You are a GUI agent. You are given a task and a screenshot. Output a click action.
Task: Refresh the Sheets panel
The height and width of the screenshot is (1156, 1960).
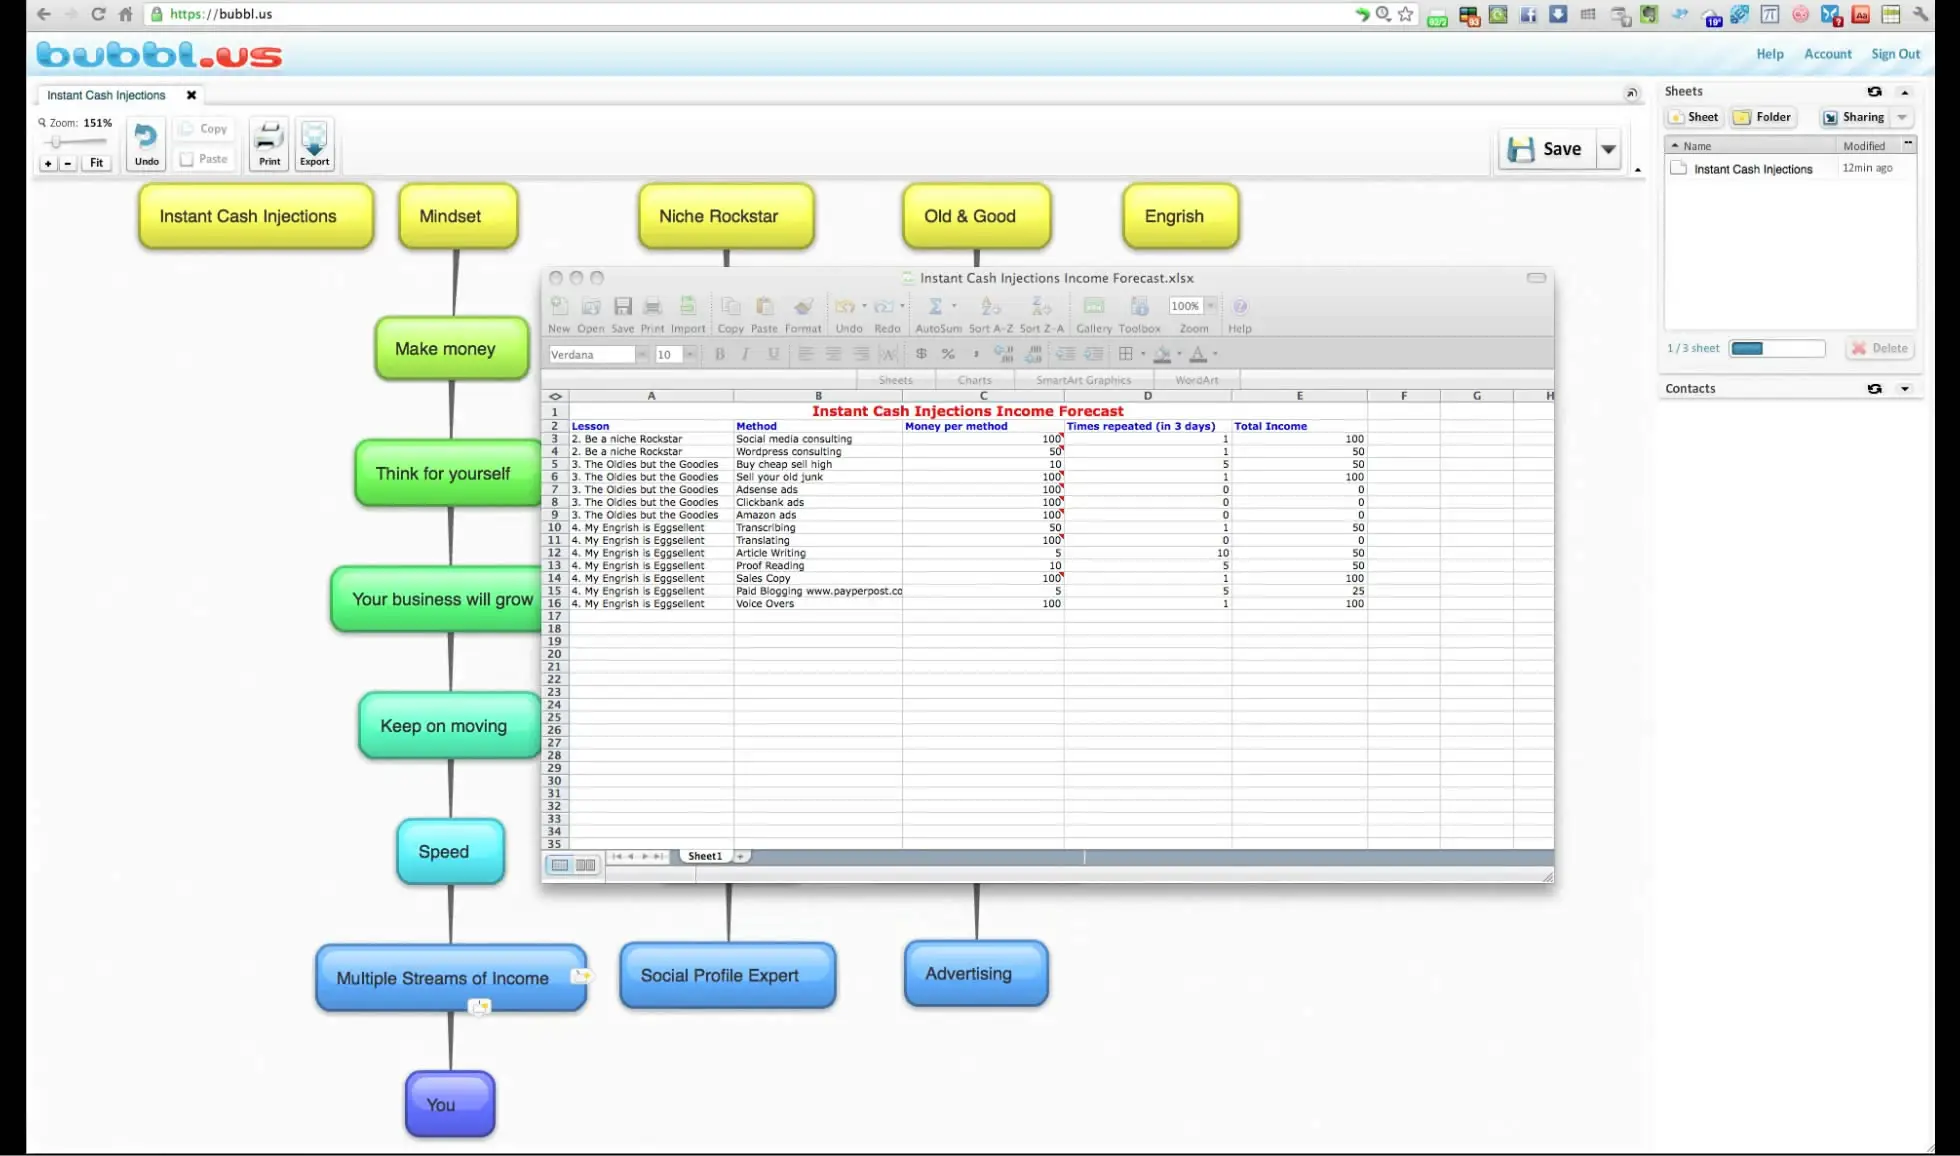click(1874, 91)
